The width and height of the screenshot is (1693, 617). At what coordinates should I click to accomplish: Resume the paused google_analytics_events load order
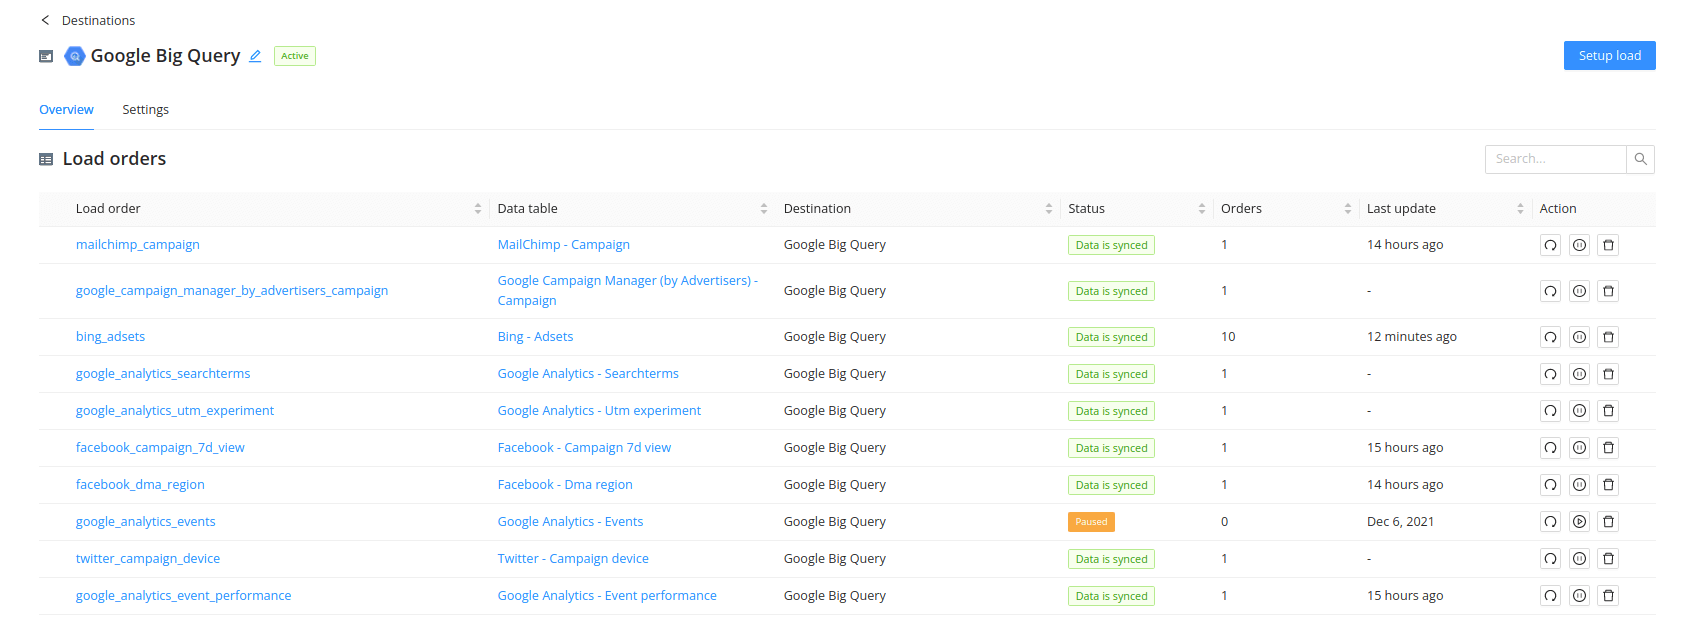coord(1579,522)
